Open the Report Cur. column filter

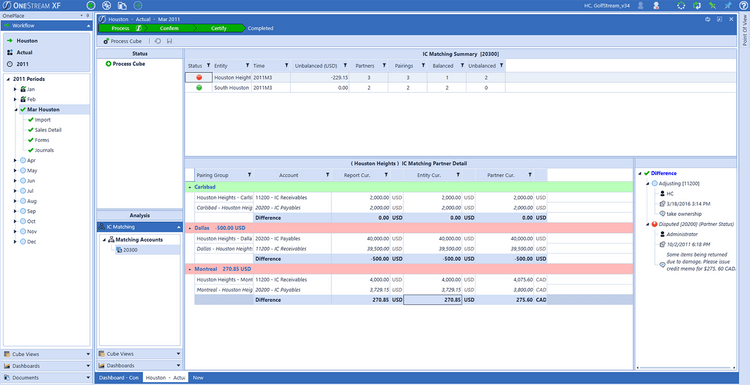(x=386, y=175)
